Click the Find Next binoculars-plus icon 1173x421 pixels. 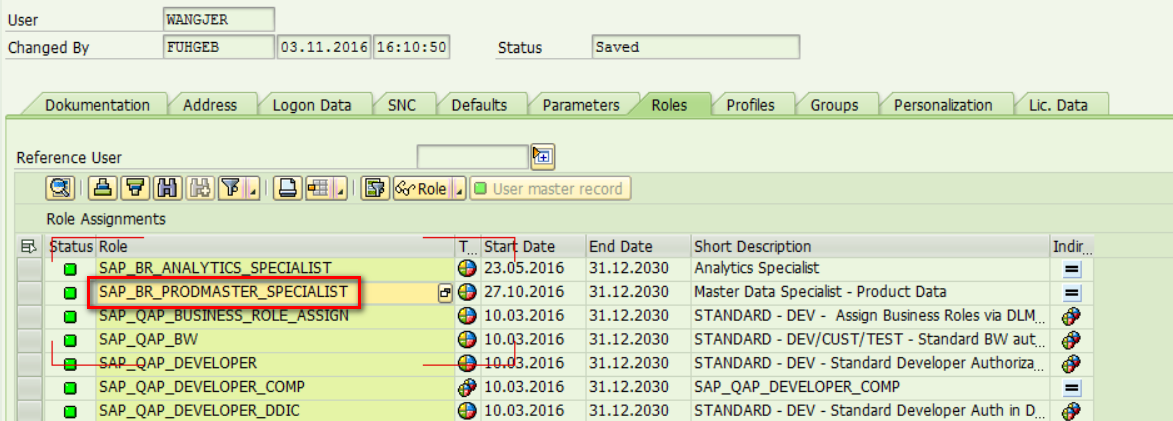(x=200, y=188)
